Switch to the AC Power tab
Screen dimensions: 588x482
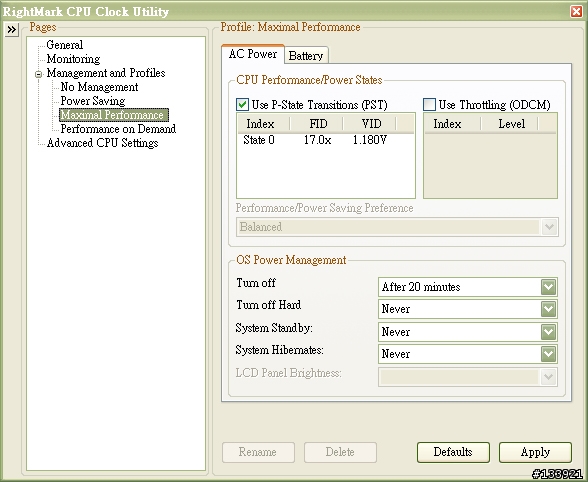point(253,54)
